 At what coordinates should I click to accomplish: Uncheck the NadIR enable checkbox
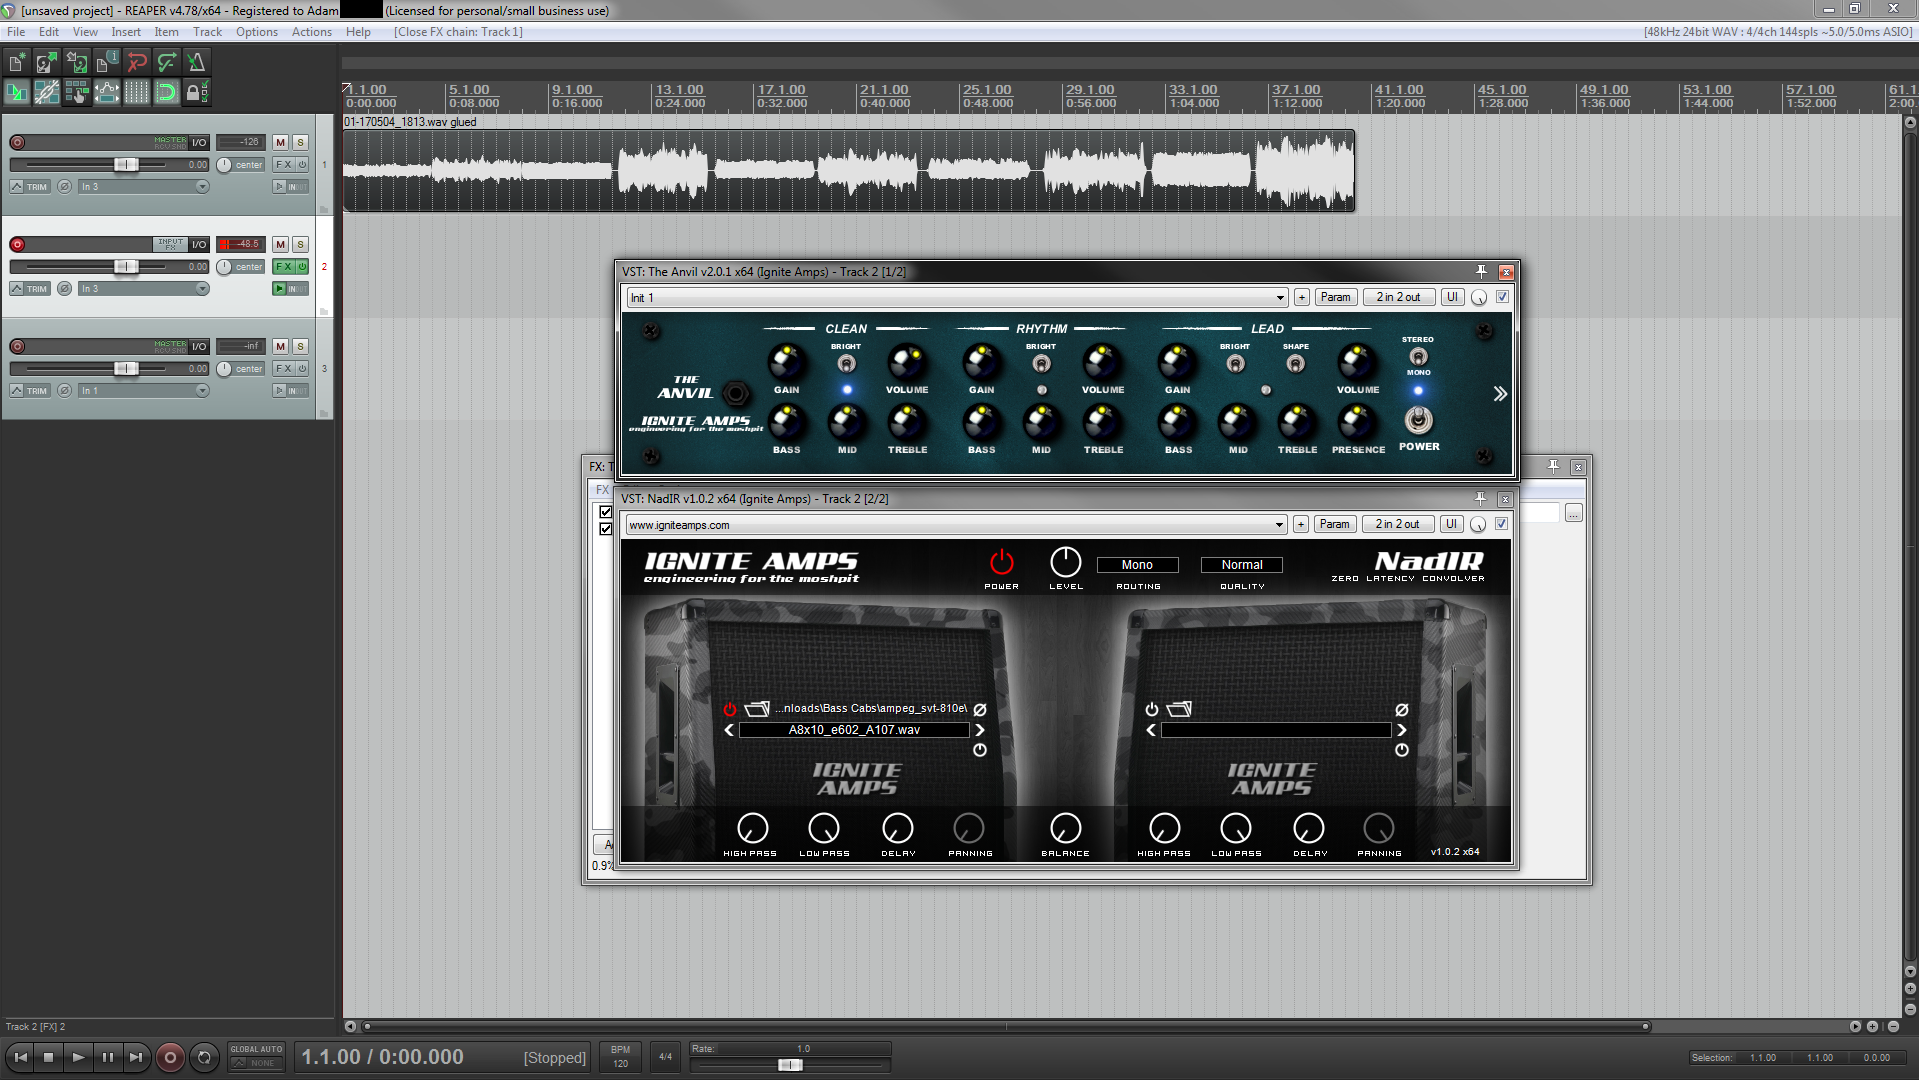[x=1501, y=524]
